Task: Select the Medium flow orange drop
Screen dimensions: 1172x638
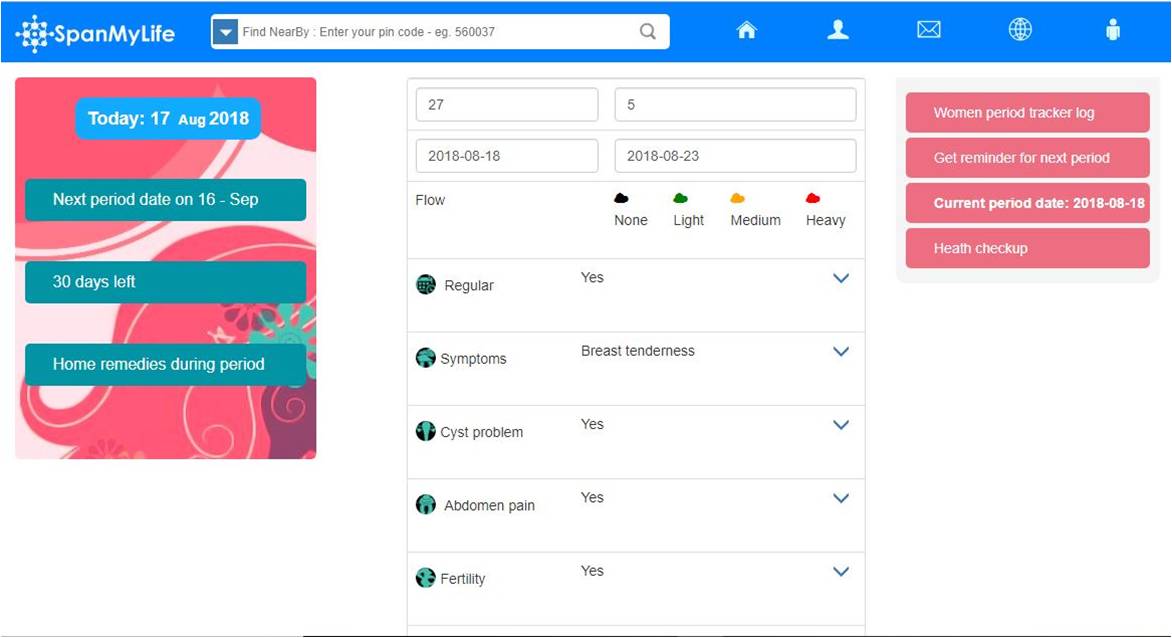Action: pyautogui.click(x=738, y=198)
